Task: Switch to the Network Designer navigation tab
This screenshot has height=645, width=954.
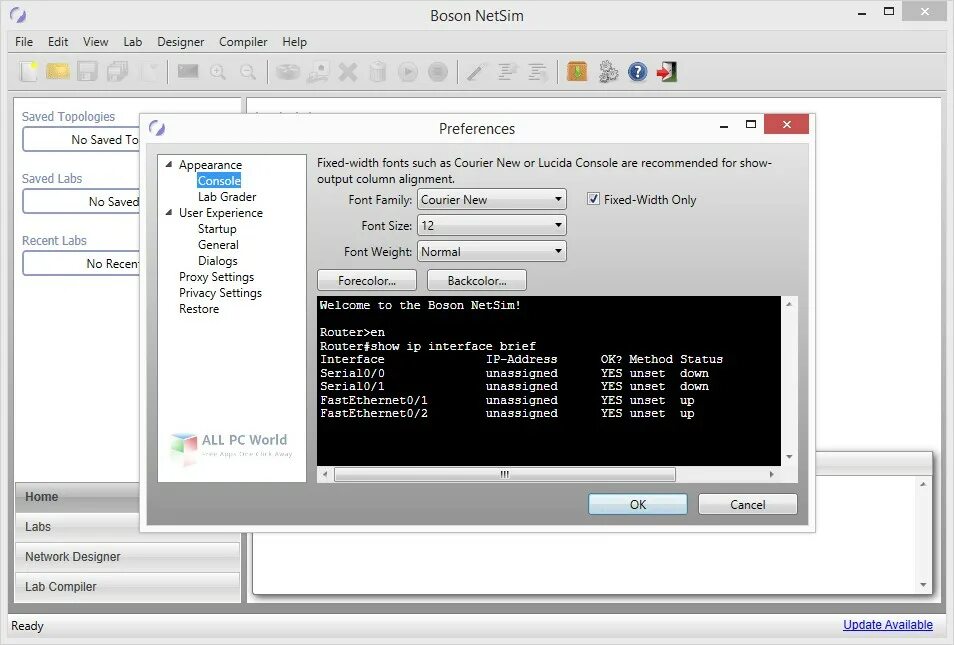Action: pyautogui.click(x=128, y=556)
